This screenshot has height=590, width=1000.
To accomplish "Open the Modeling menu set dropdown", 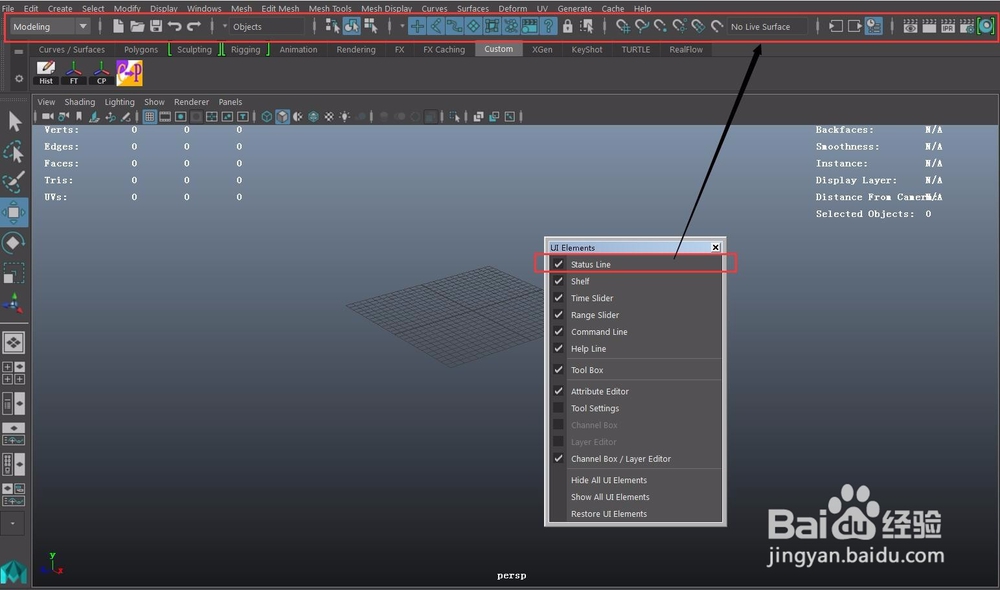I will click(50, 27).
